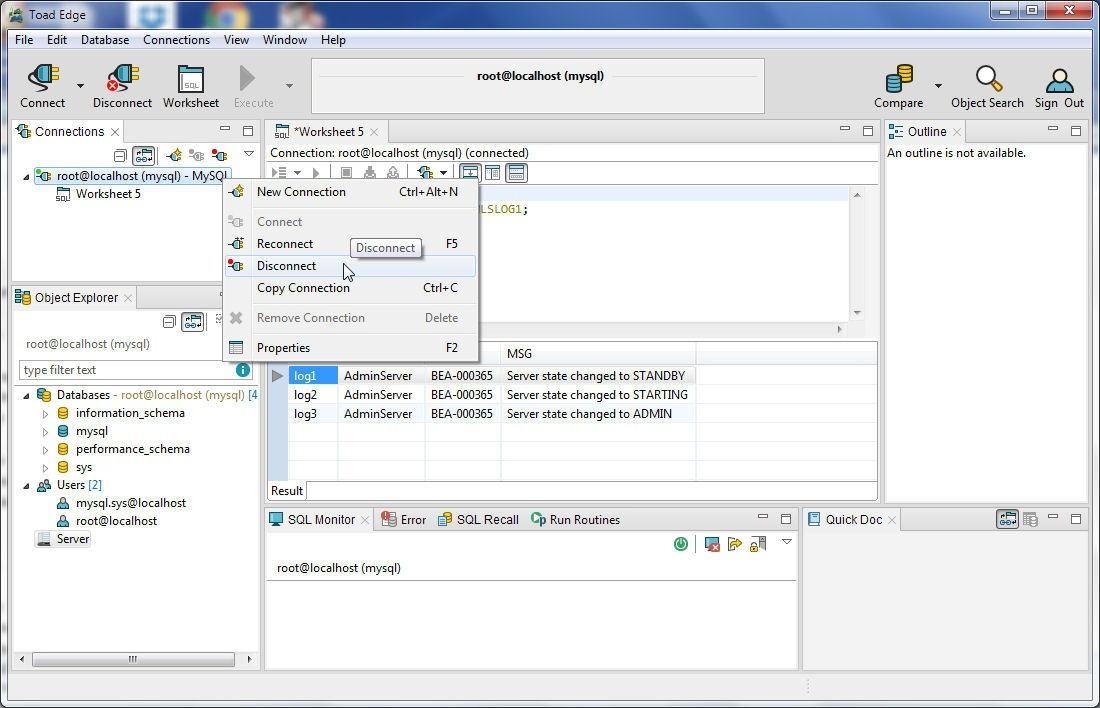Open Properties from the context menu
Screen dimensions: 1100x708
[x=350, y=347]
